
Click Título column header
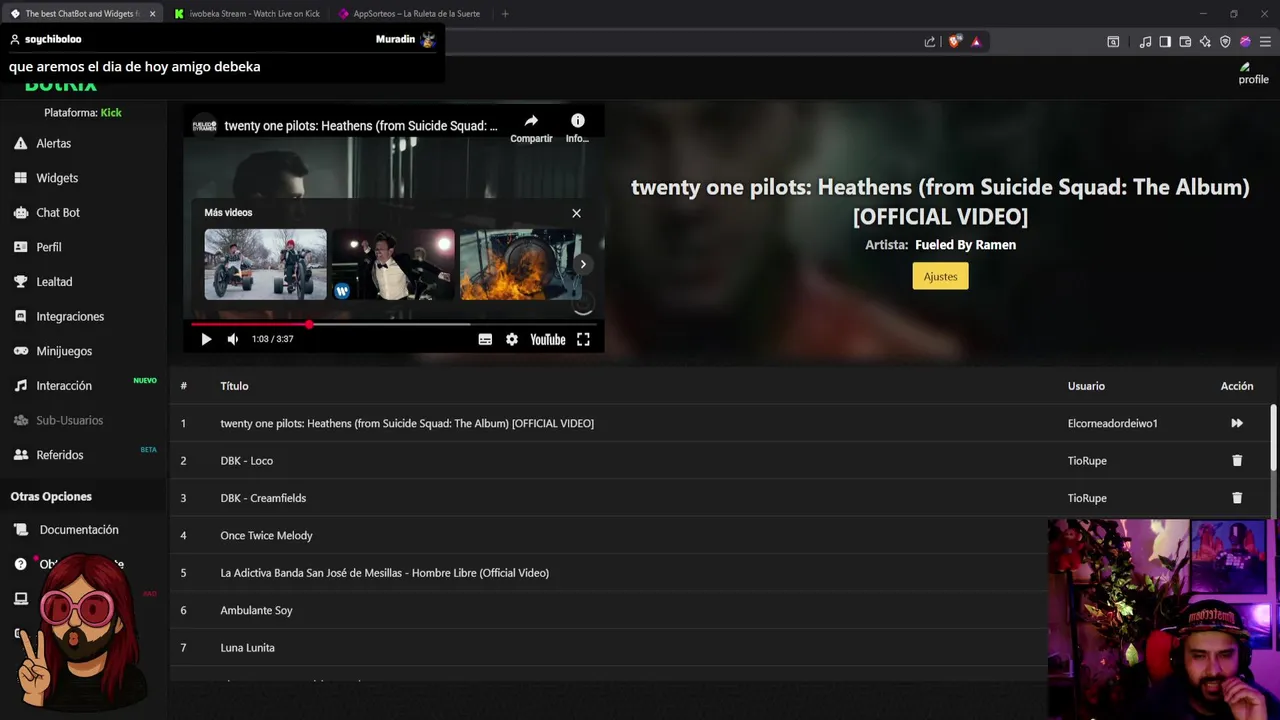click(234, 386)
